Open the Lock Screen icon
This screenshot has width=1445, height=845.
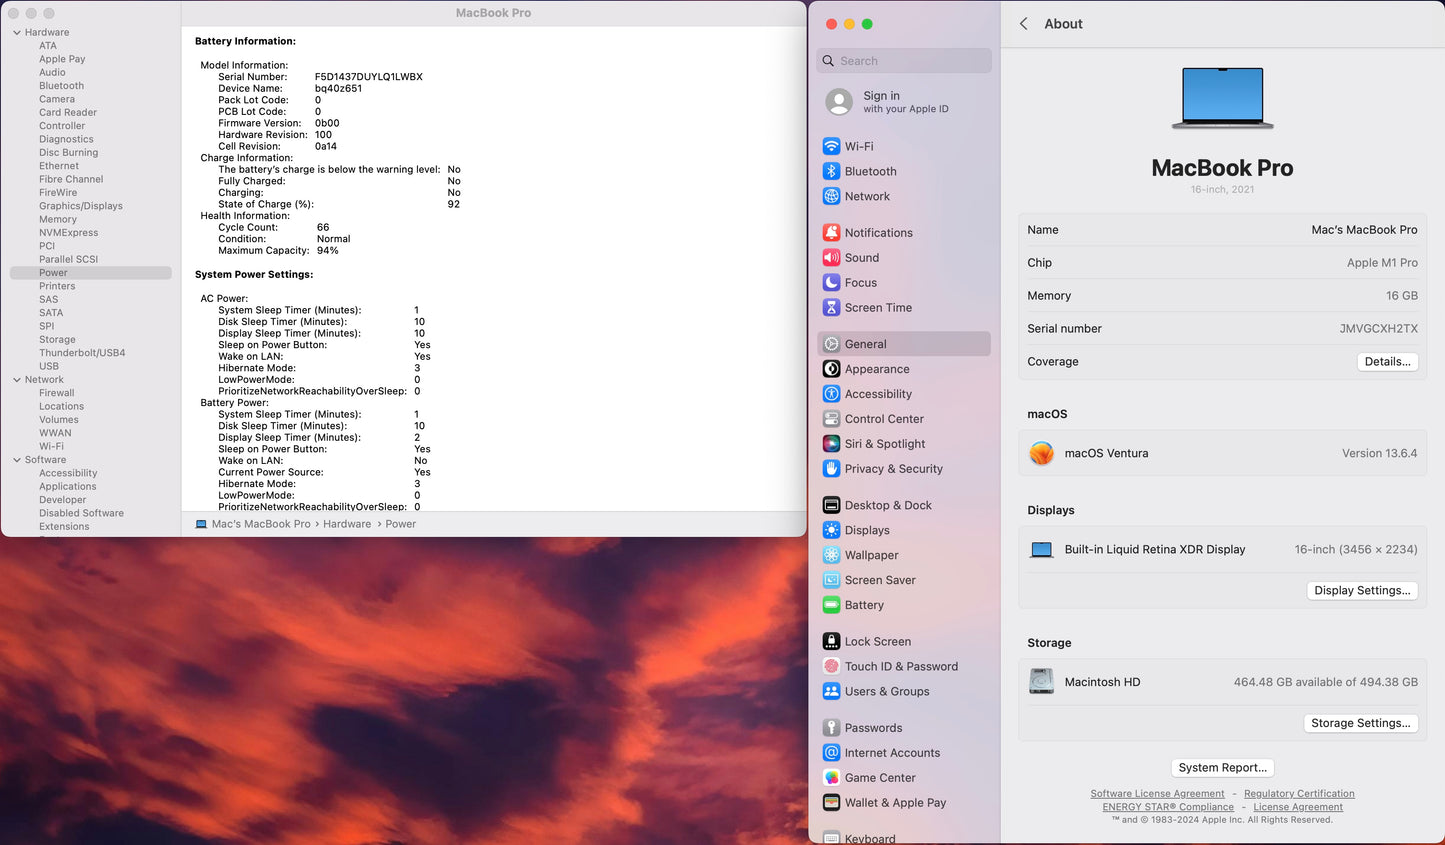[x=831, y=641]
